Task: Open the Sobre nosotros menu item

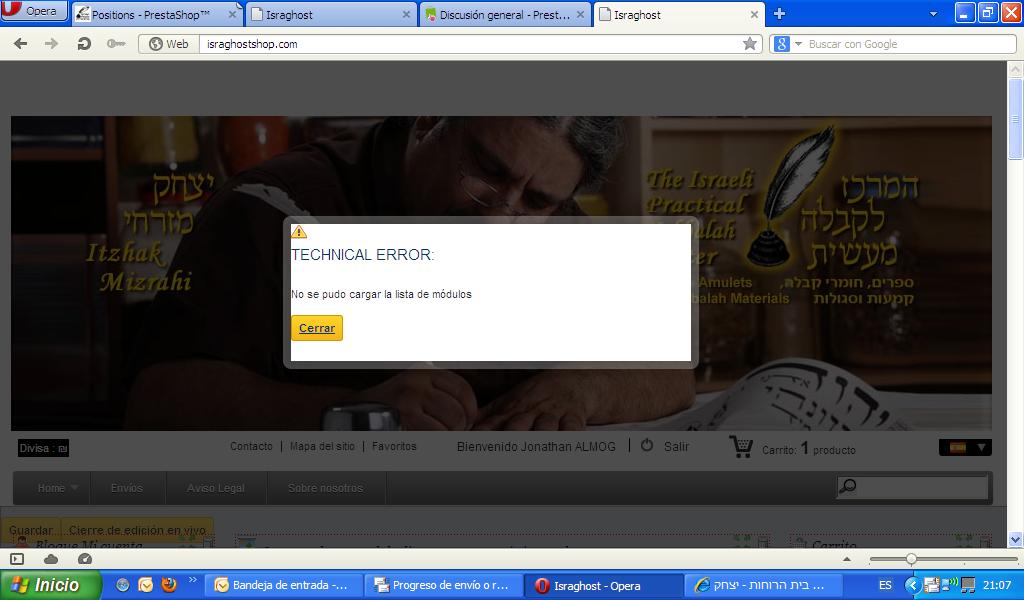Action: click(325, 488)
